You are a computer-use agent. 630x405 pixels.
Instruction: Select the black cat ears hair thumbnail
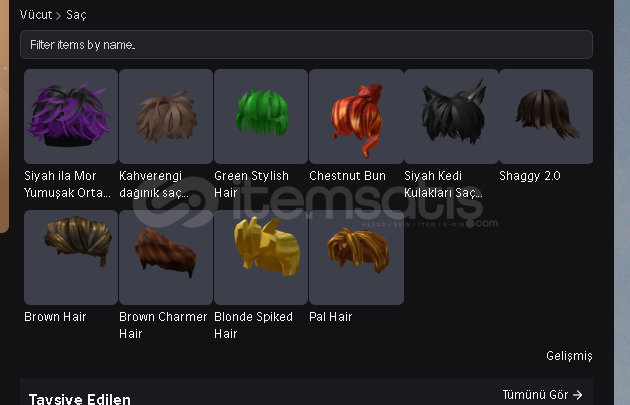tap(451, 116)
